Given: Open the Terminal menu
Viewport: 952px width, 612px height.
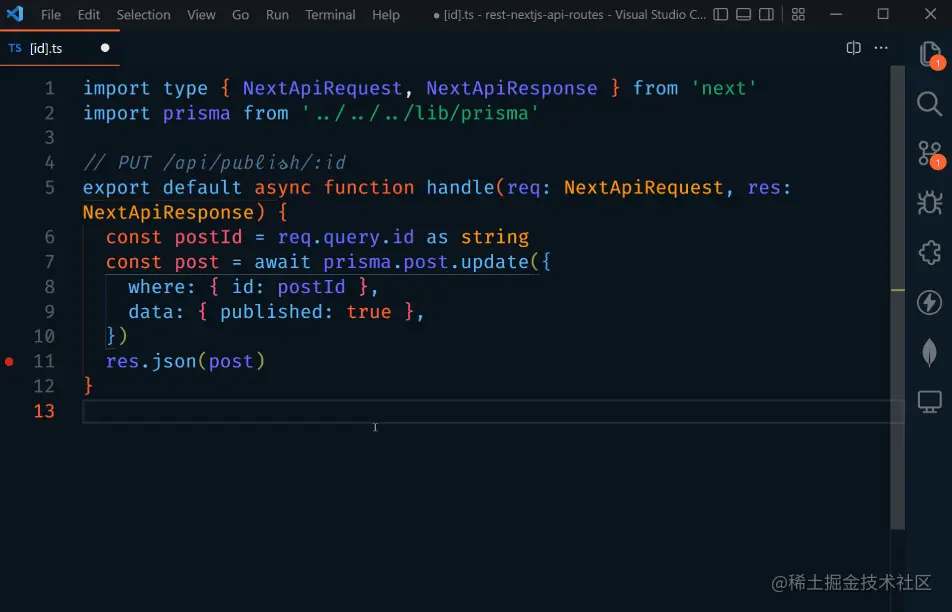Looking at the screenshot, I should click(330, 15).
